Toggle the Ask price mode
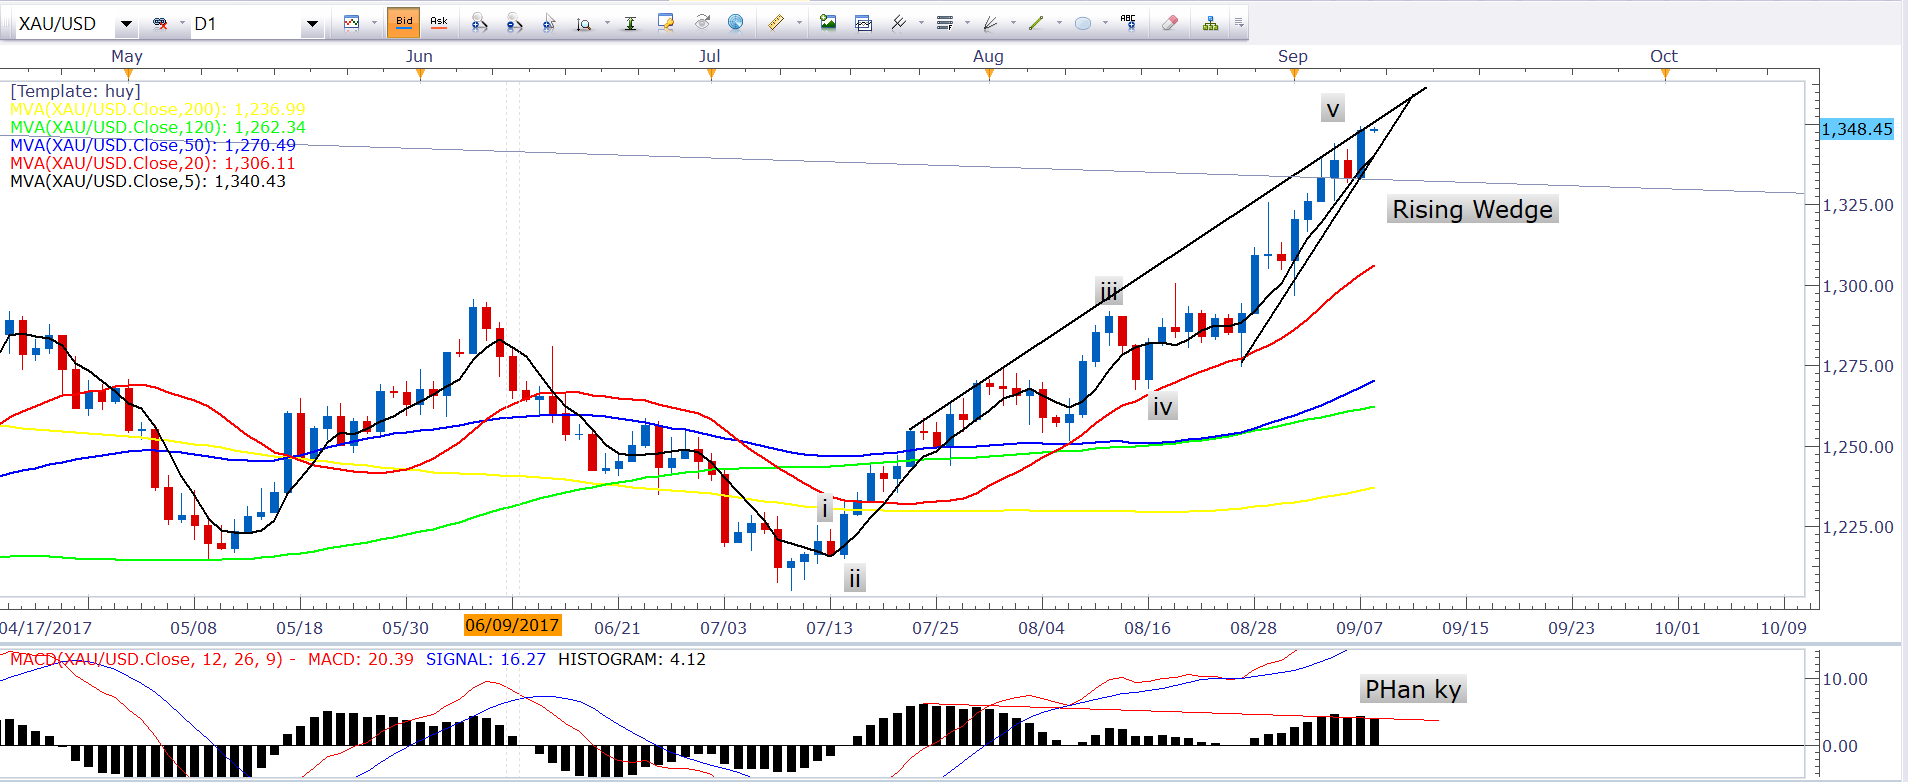 [438, 22]
